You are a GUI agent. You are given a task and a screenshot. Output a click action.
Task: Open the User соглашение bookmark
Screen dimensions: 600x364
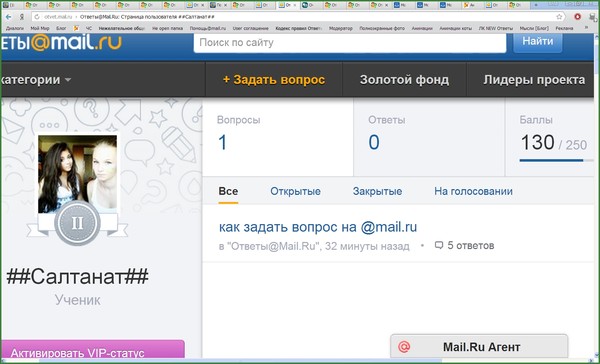pyautogui.click(x=251, y=28)
